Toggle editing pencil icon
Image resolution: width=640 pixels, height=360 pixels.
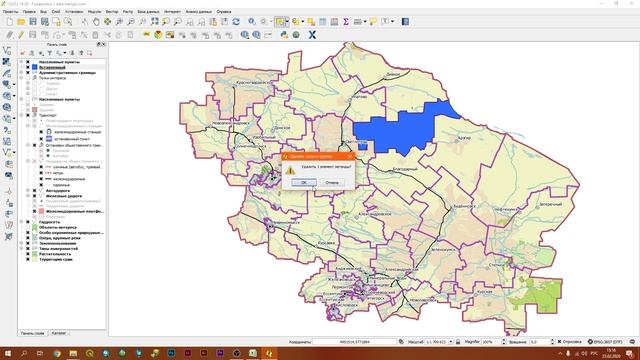[x=21, y=35]
